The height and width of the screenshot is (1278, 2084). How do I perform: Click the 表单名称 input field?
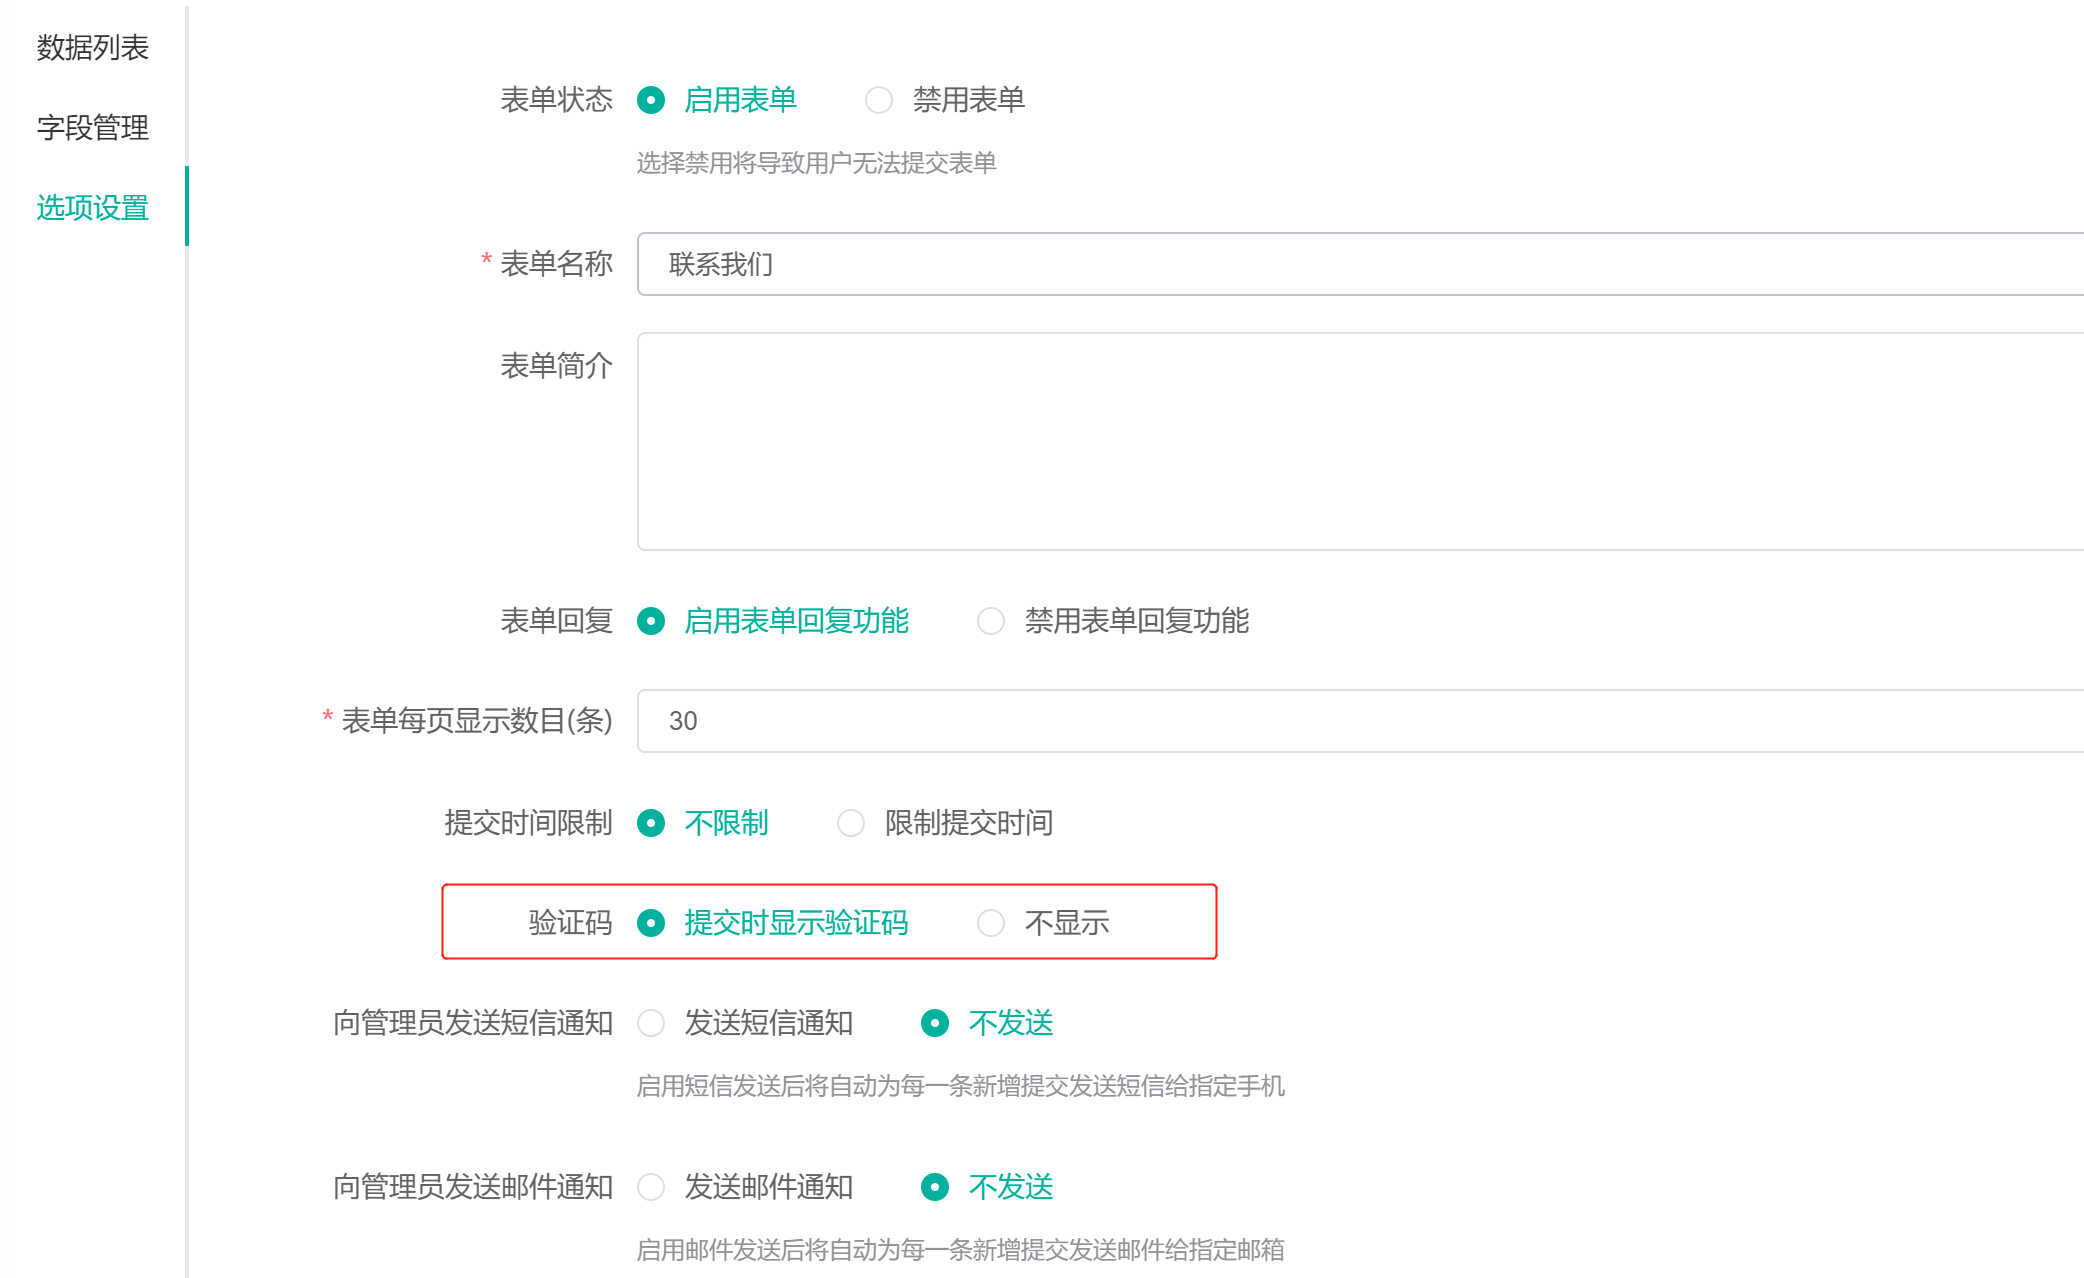pos(1360,264)
